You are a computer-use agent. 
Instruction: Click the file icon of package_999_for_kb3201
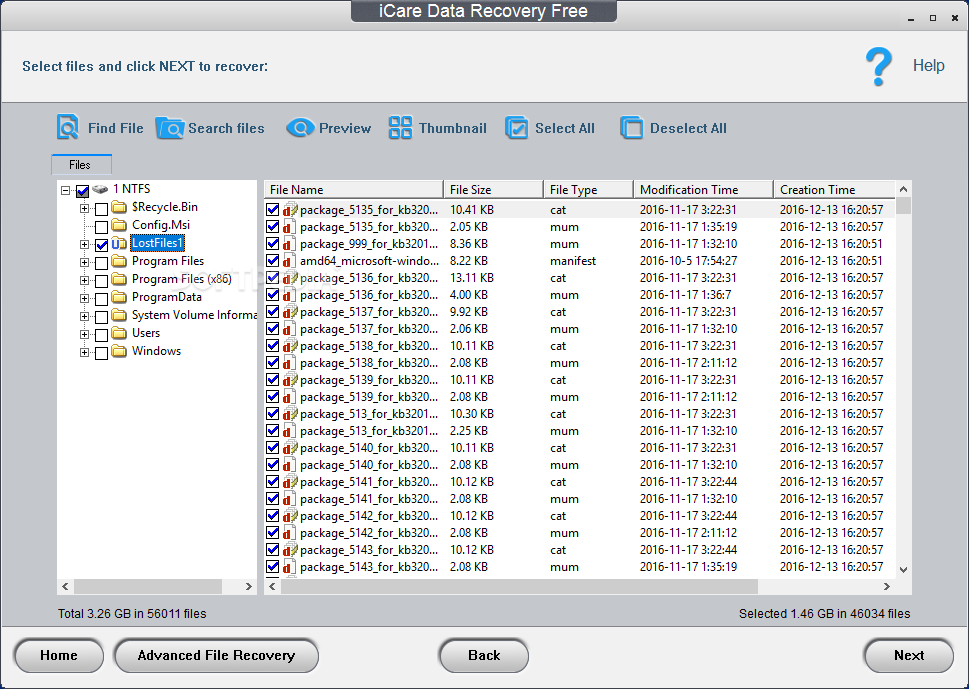(290, 243)
